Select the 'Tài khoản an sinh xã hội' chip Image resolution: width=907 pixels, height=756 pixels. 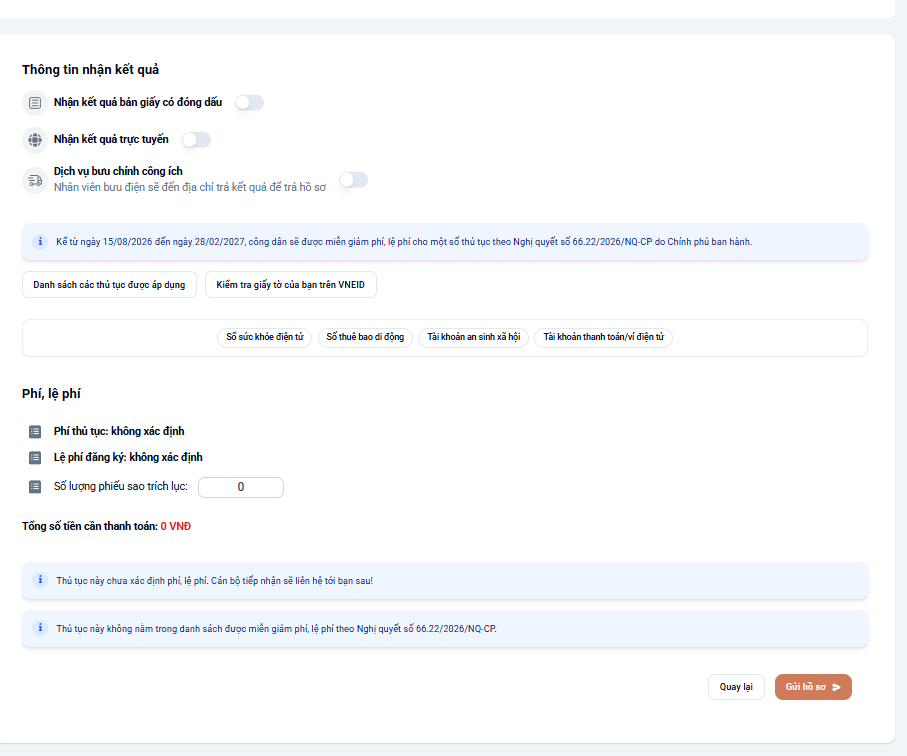point(474,337)
